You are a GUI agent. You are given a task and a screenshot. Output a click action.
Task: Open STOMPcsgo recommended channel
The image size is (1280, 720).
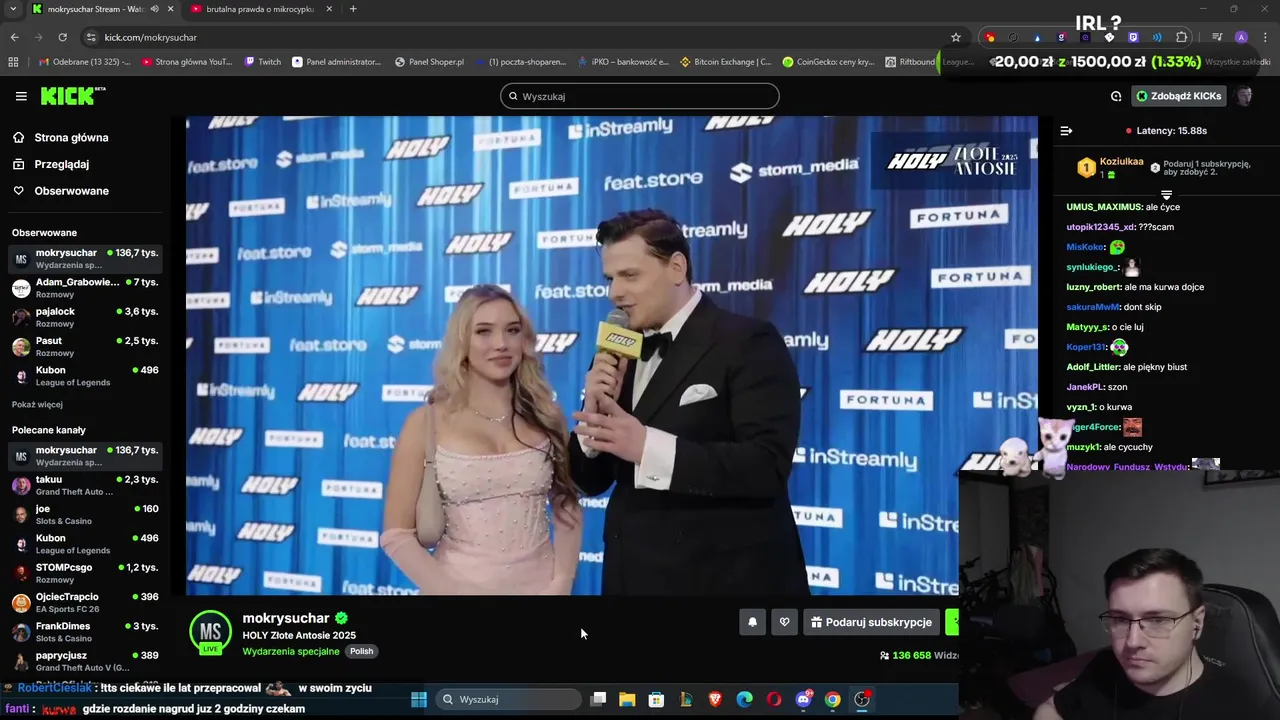(85, 573)
